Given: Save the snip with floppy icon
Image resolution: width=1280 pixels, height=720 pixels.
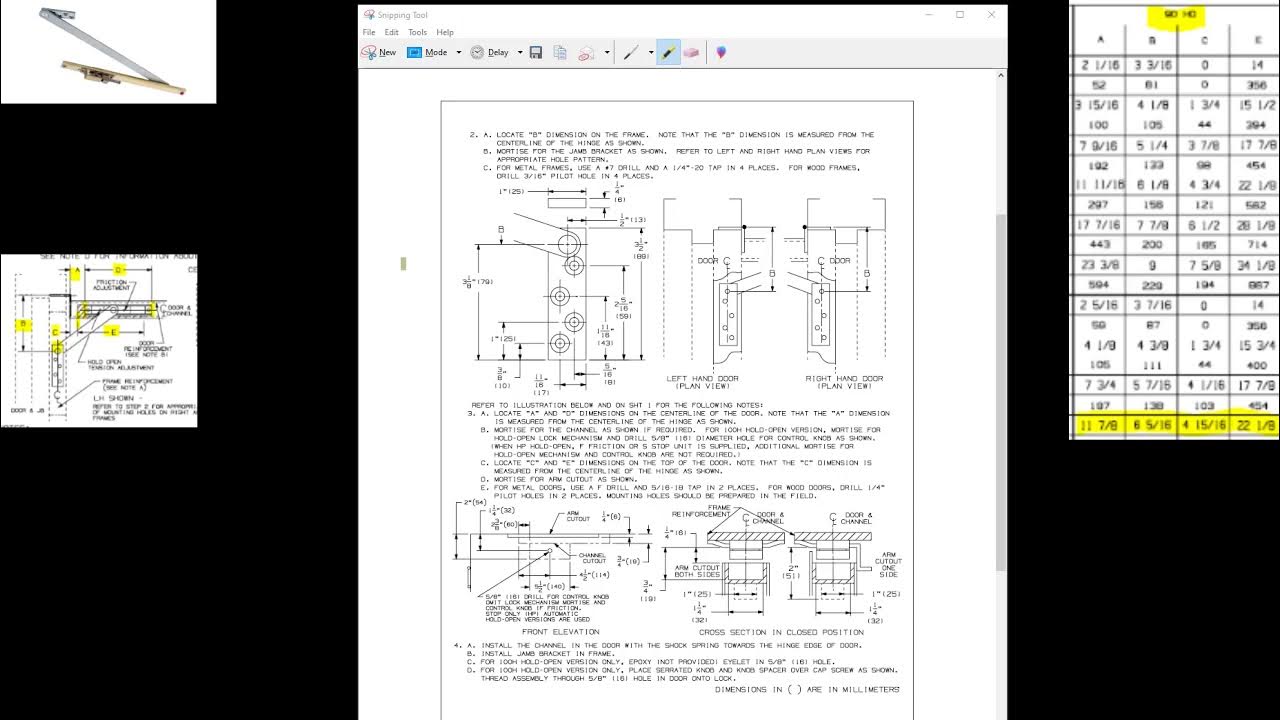Looking at the screenshot, I should (536, 52).
